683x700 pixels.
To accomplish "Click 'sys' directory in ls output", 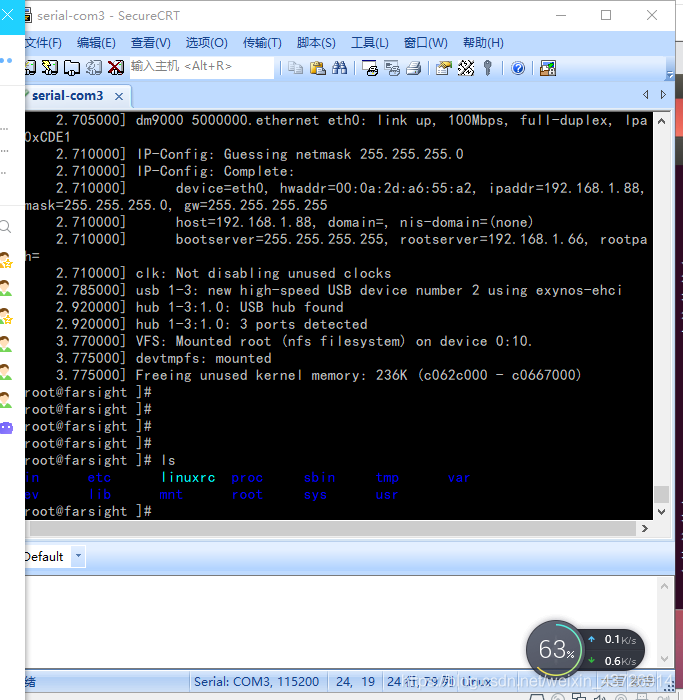I will pos(315,495).
